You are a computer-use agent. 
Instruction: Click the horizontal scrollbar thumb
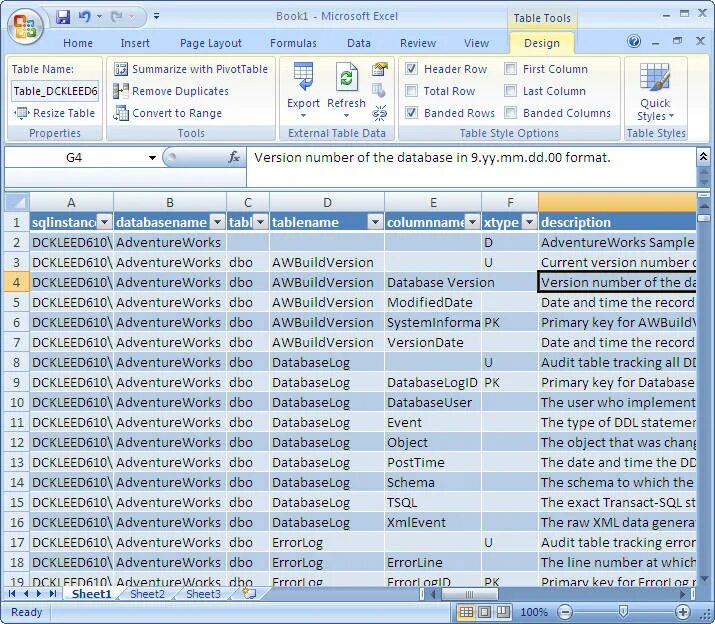(x=469, y=594)
